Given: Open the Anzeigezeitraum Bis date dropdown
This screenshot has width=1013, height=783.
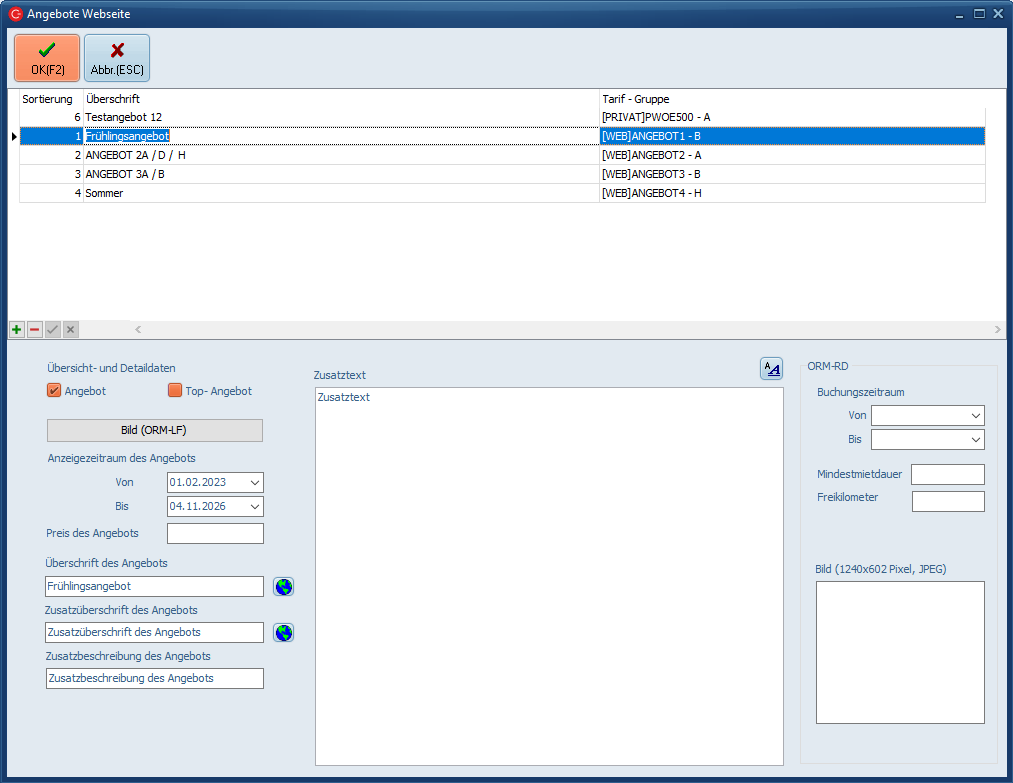Looking at the screenshot, I should 254,507.
